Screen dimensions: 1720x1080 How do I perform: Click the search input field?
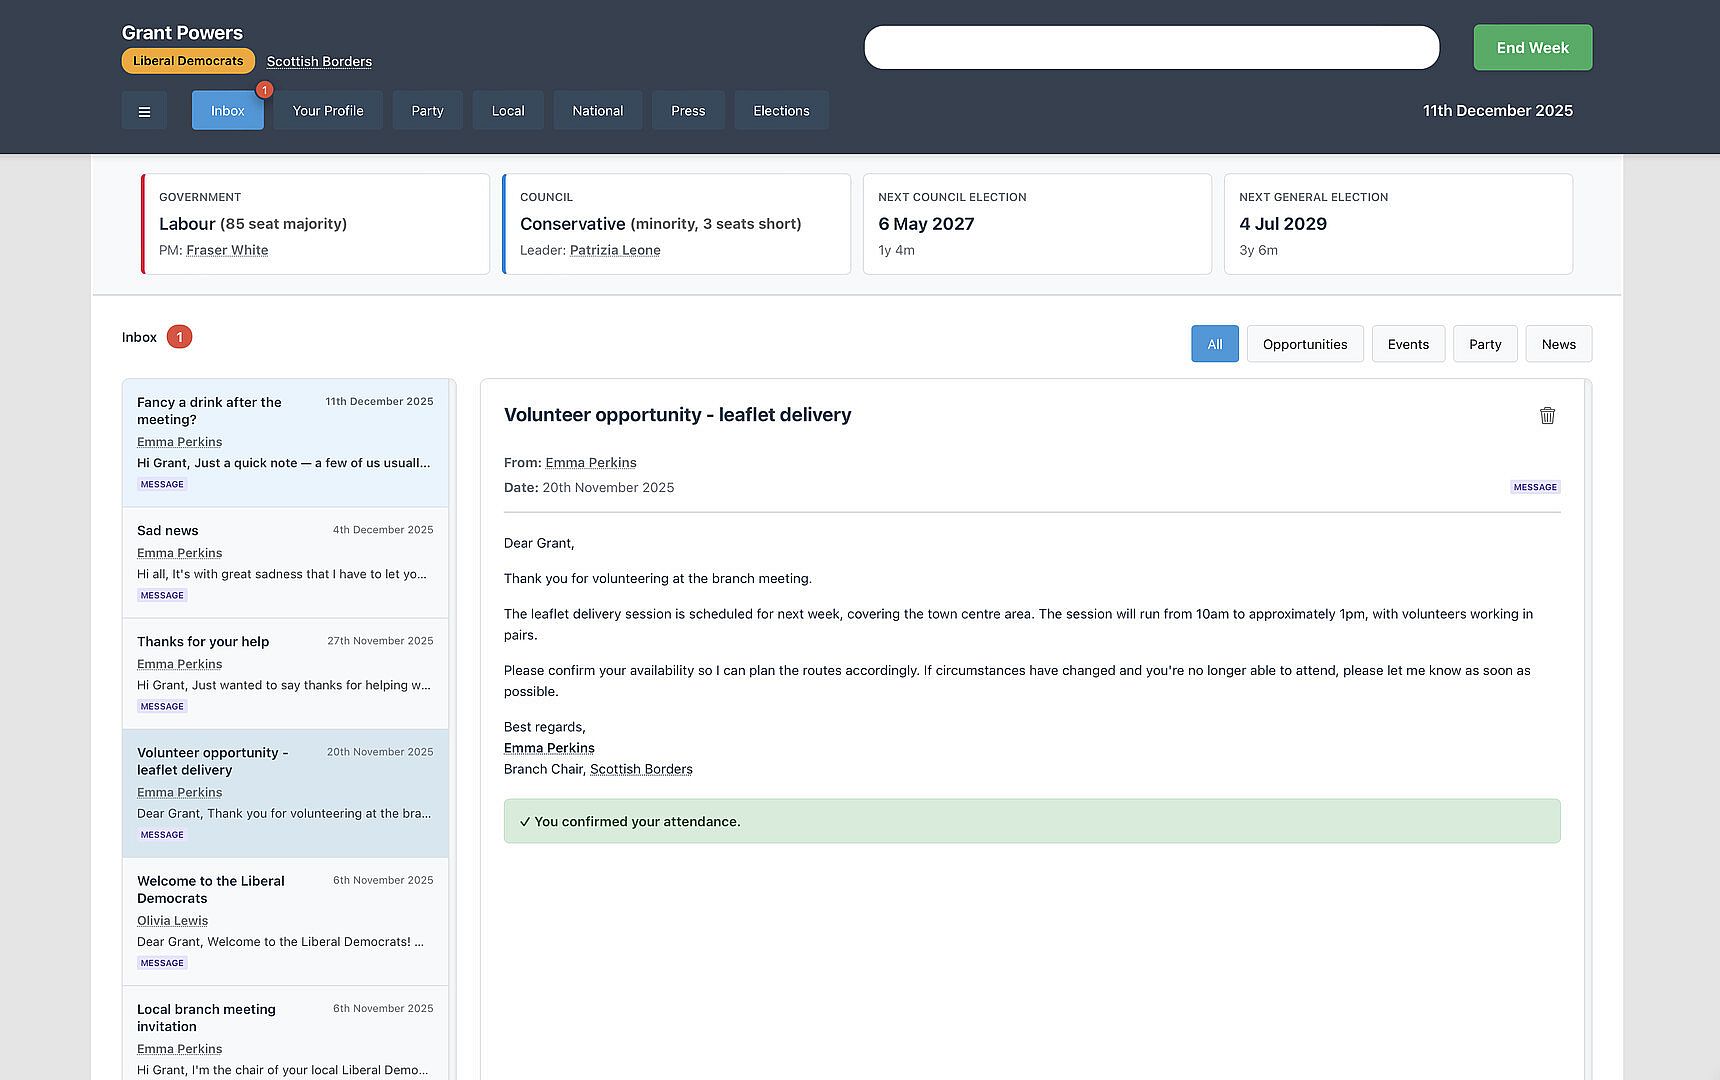(x=1150, y=48)
